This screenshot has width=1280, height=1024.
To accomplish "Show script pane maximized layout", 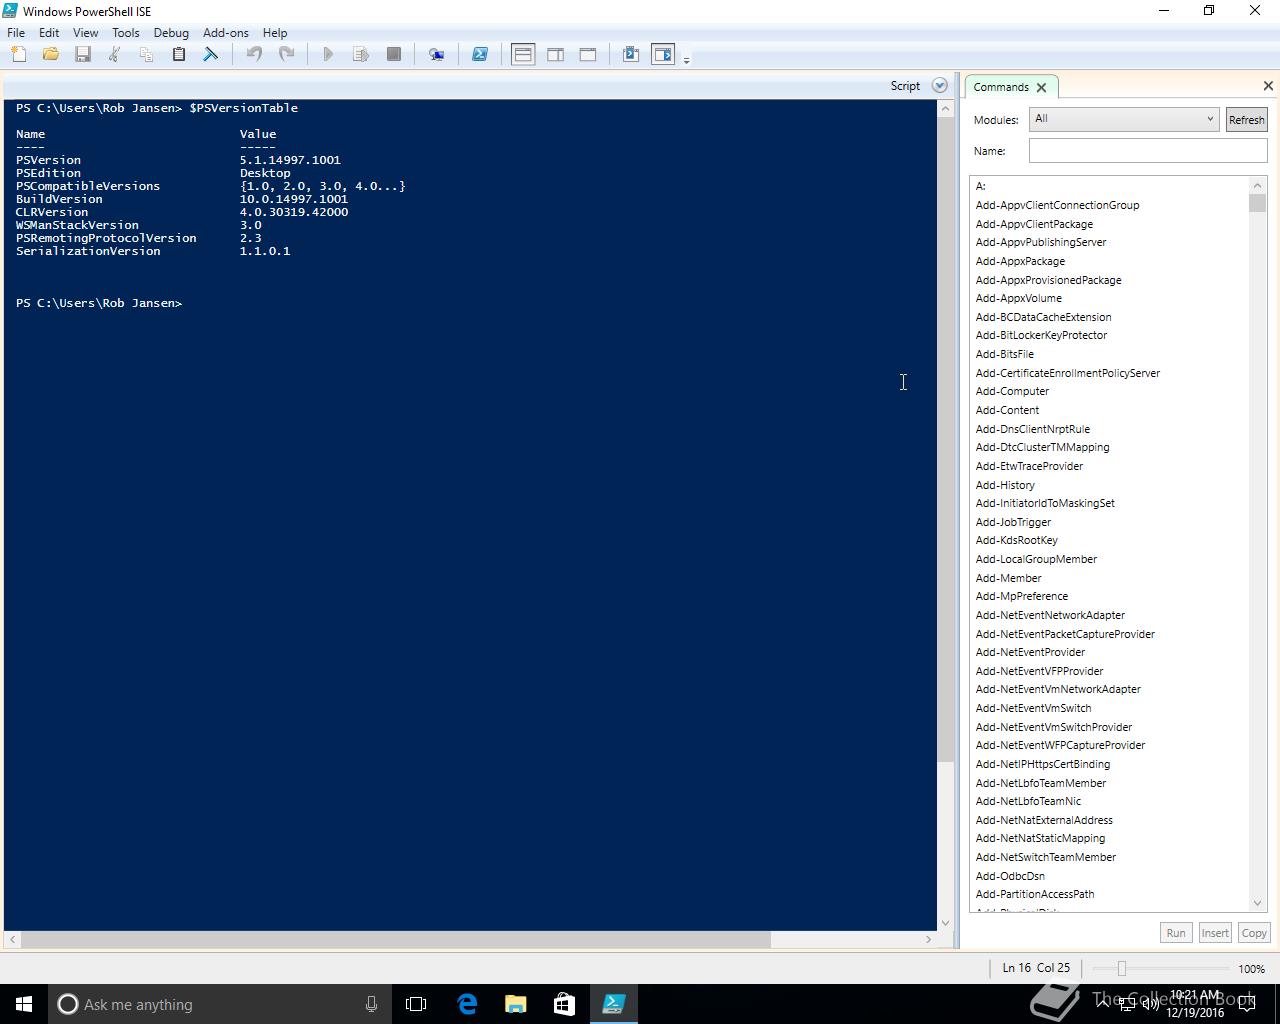I will point(588,55).
